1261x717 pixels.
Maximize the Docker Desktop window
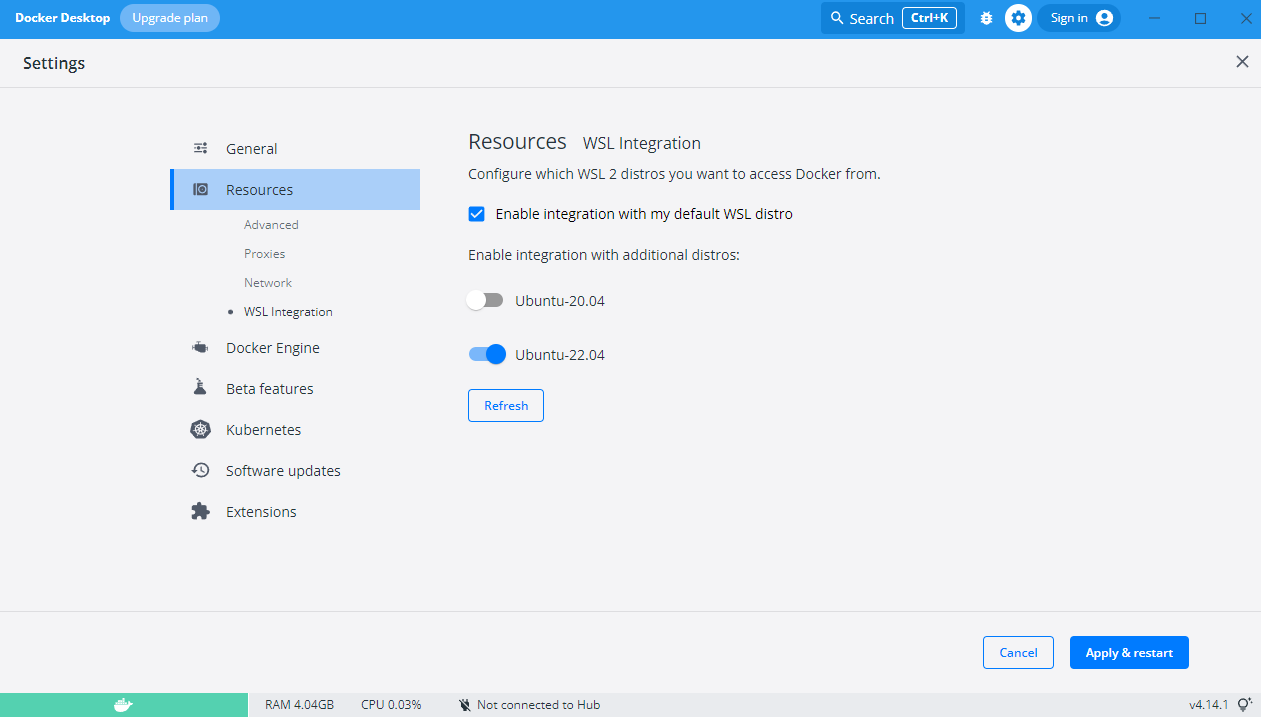1201,18
